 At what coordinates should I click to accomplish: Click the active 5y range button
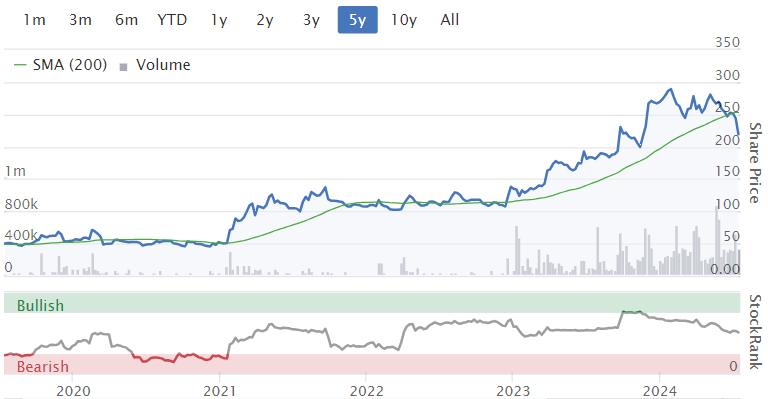[358, 20]
